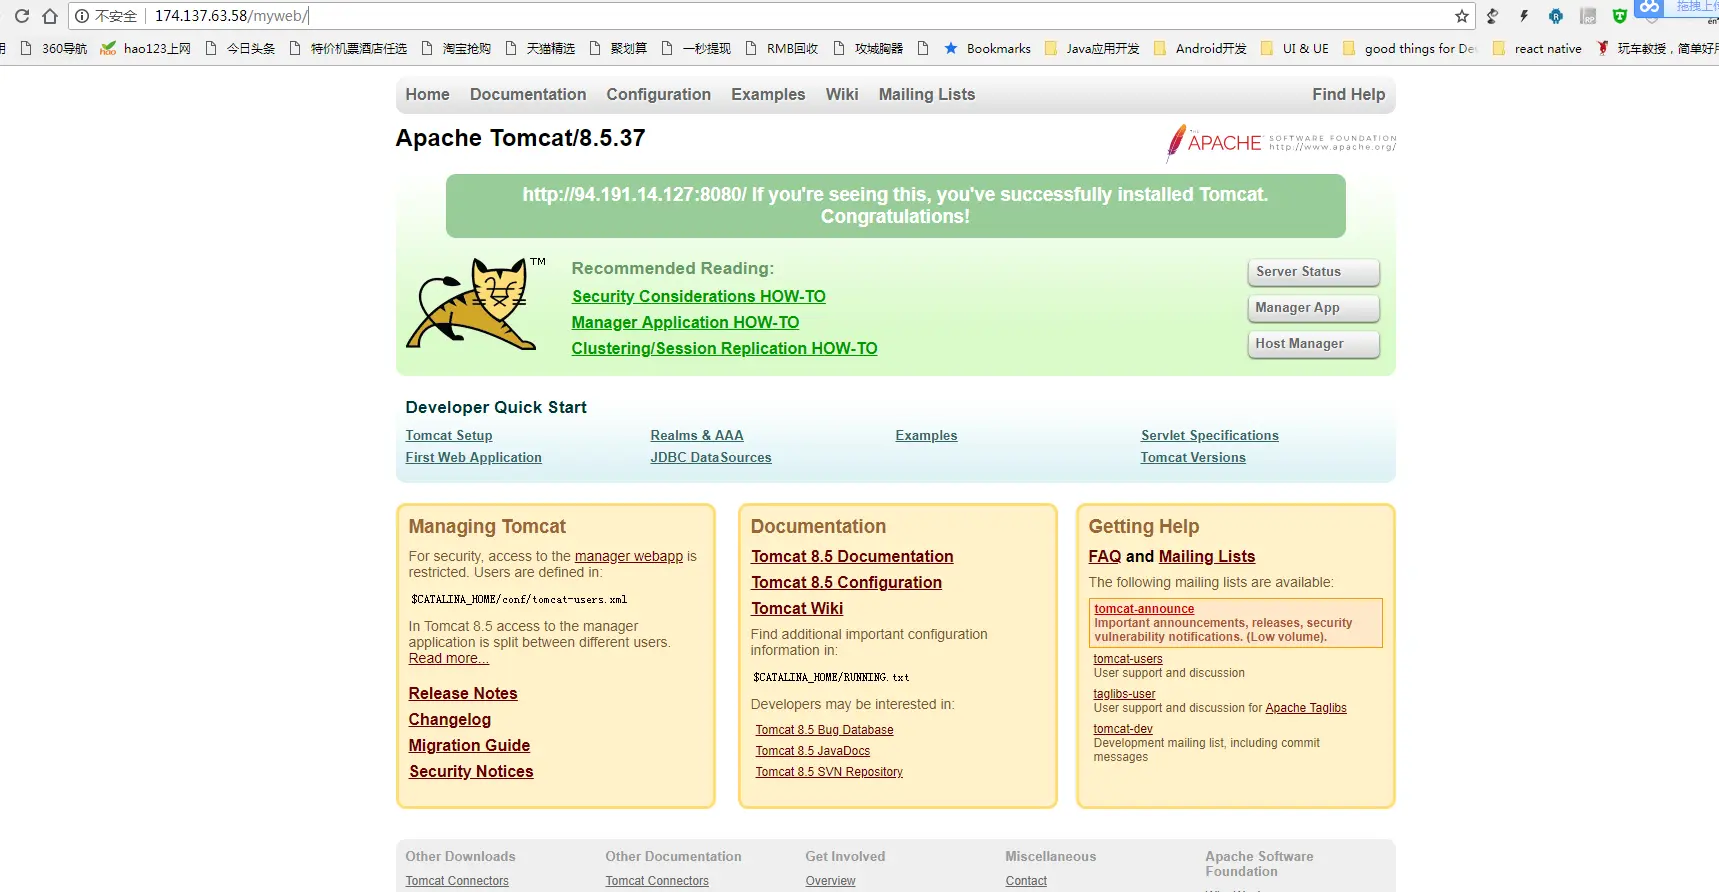This screenshot has height=892, width=1719.
Task: View site info for the insecure connection
Action: point(106,16)
